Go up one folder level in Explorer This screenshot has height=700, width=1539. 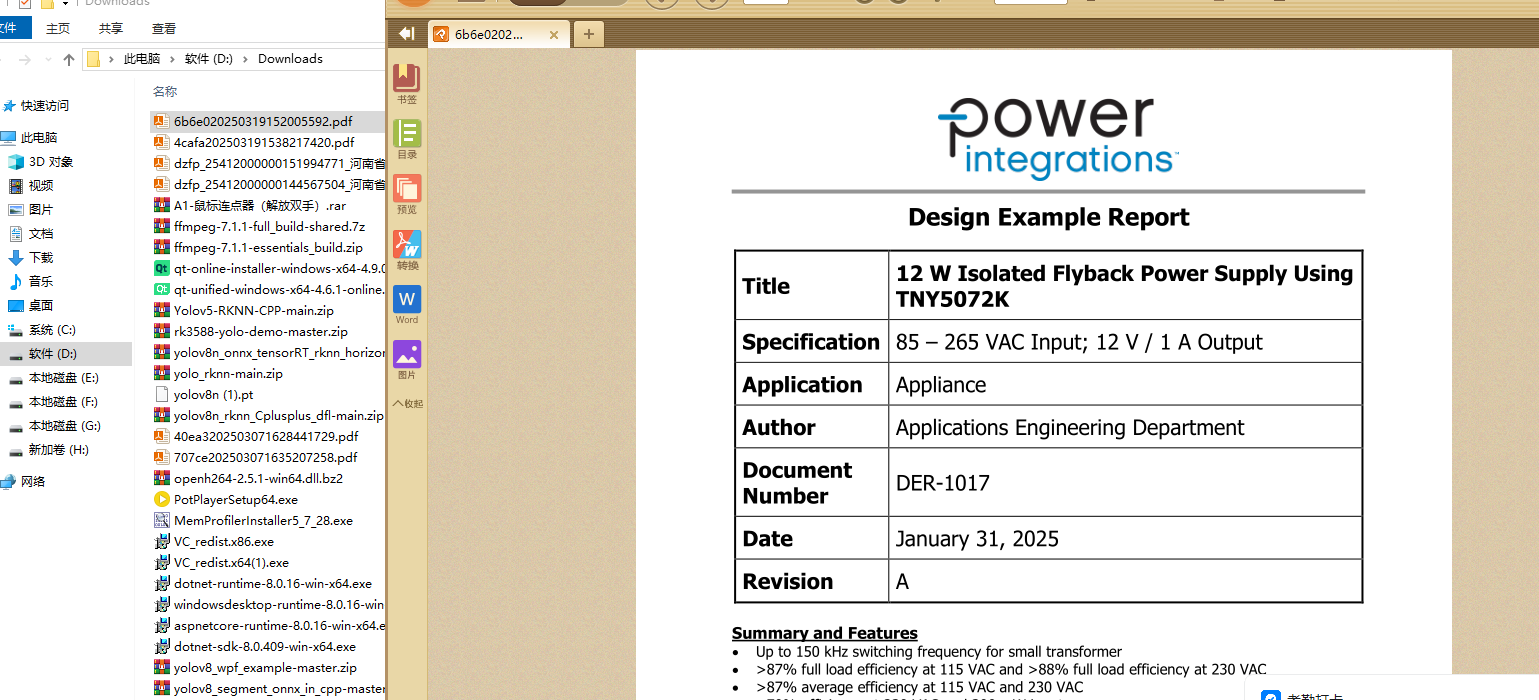point(68,60)
